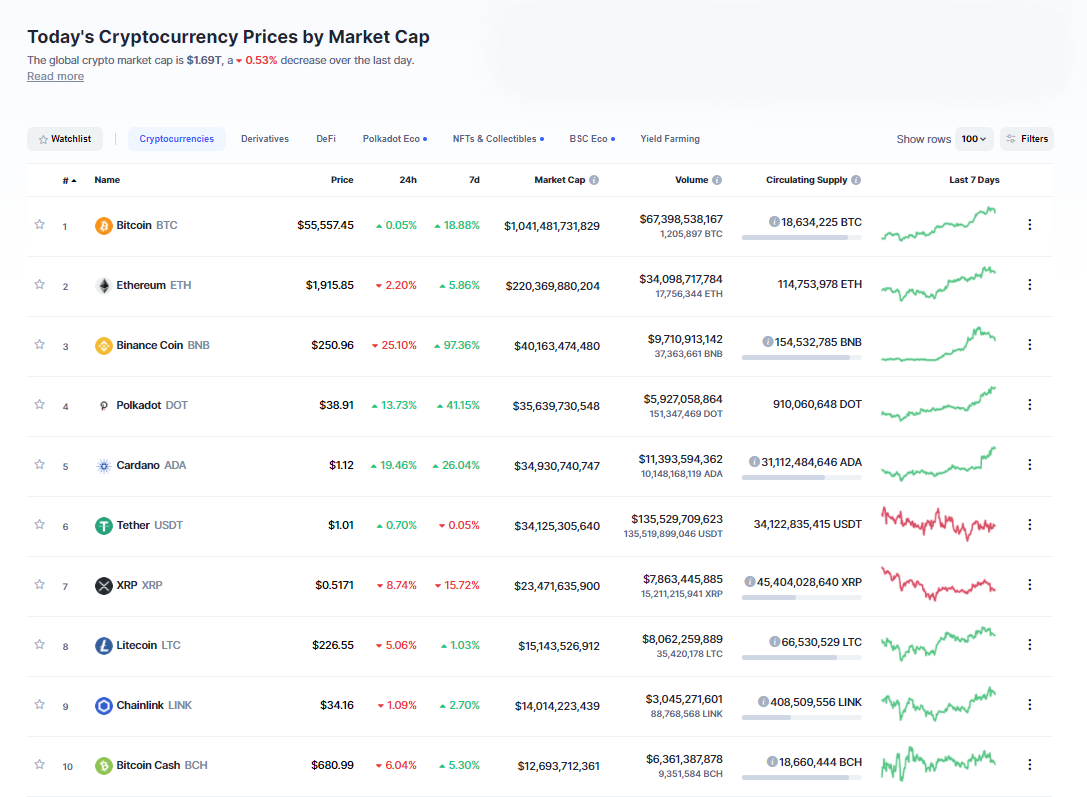Click the Cardano logo icon
Image resolution: width=1087 pixels, height=797 pixels.
pos(103,466)
